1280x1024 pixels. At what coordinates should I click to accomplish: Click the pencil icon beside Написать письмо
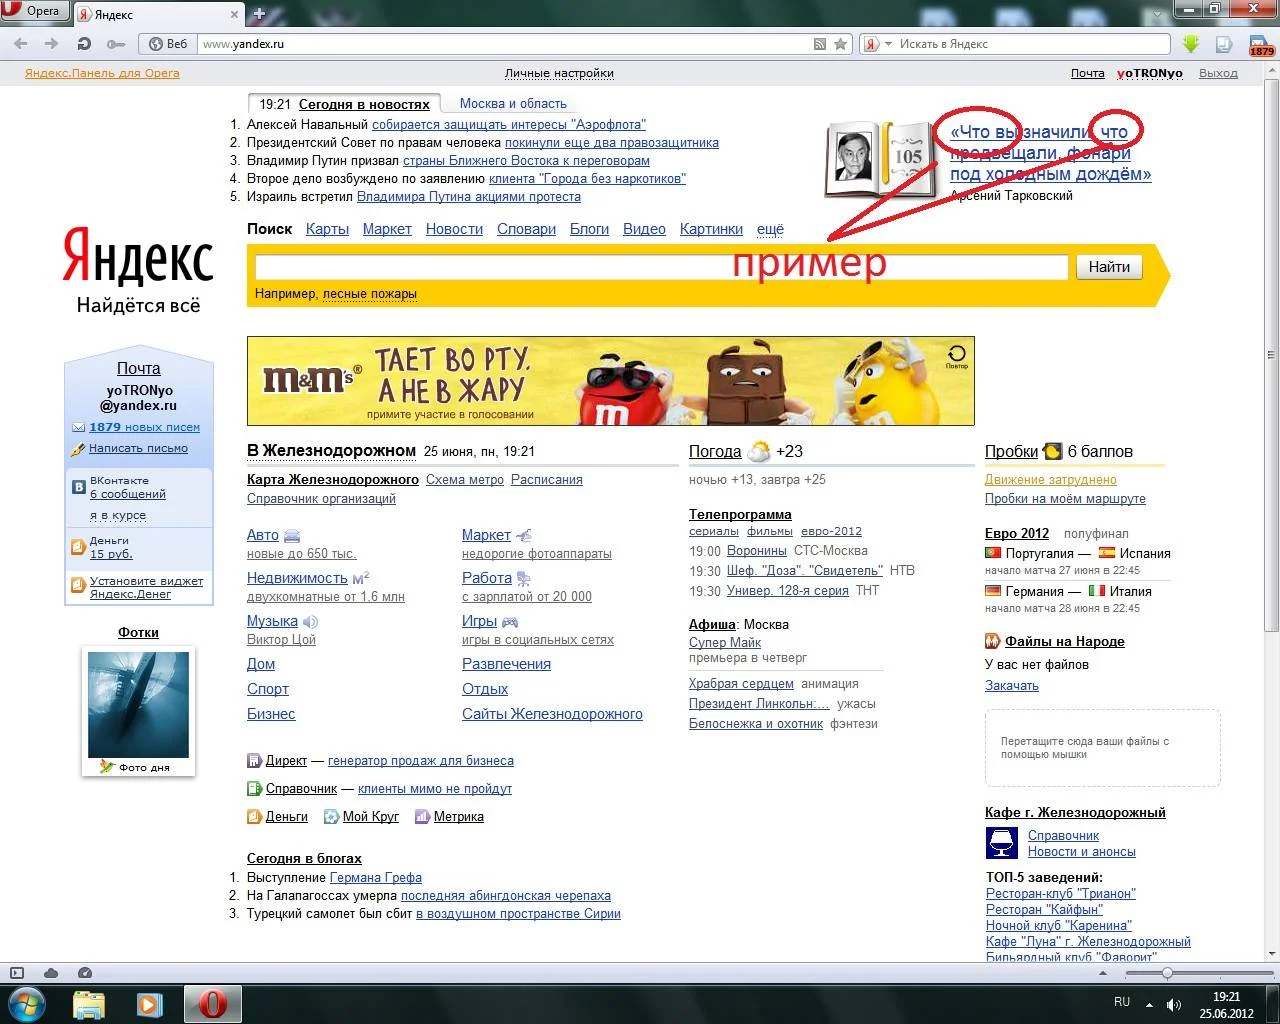(78, 449)
